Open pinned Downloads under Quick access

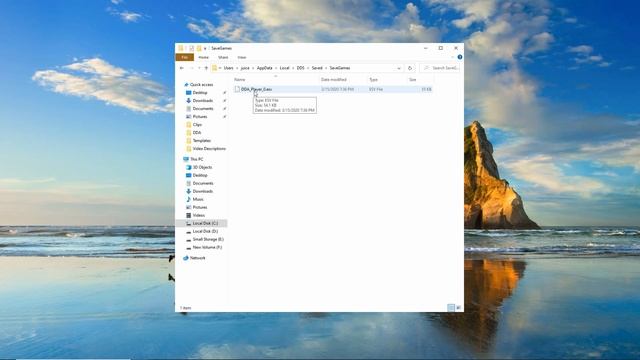pos(203,100)
